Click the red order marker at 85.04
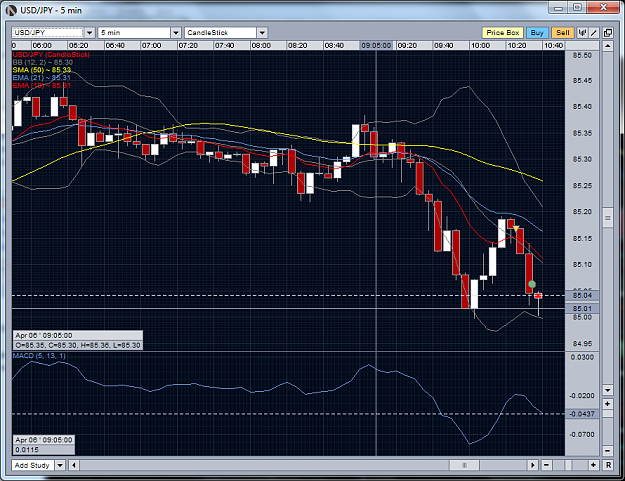 [538, 295]
